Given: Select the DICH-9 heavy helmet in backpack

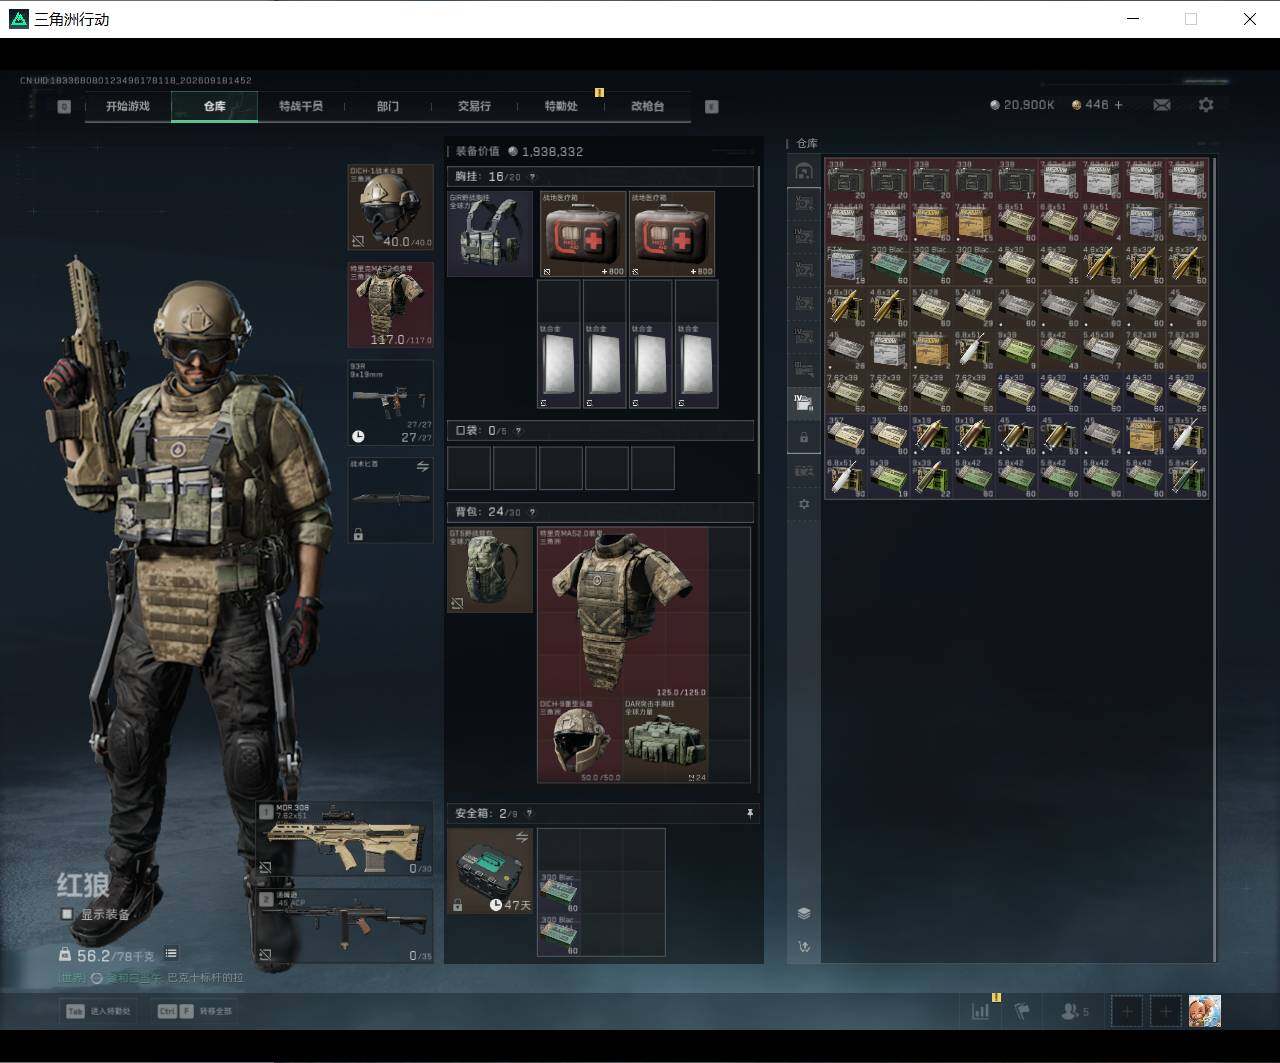Looking at the screenshot, I should 580,740.
